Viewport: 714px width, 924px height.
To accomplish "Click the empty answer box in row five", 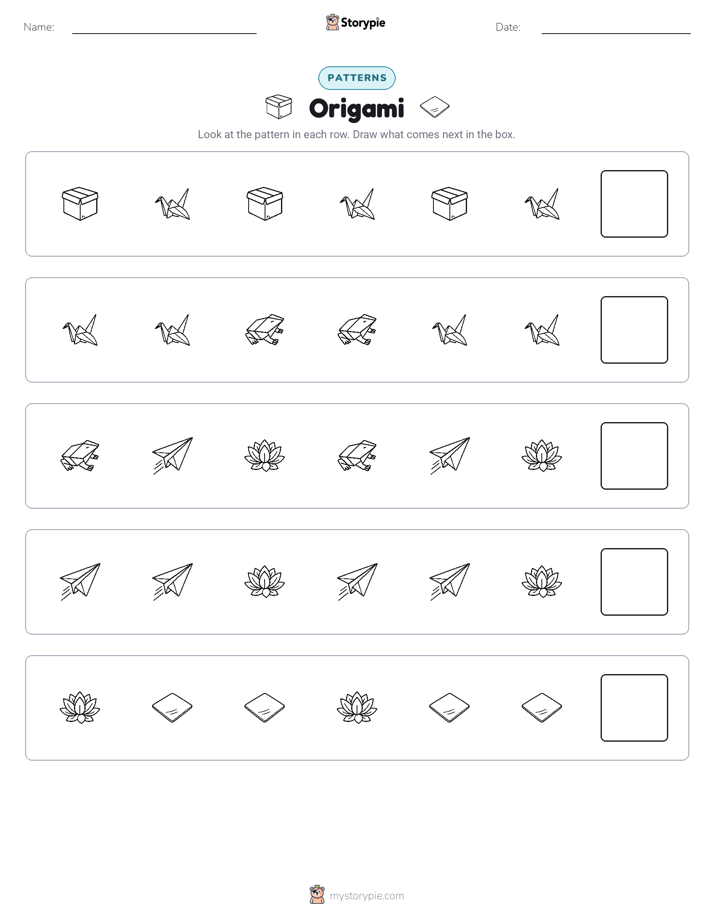I will pyautogui.click(x=634, y=708).
